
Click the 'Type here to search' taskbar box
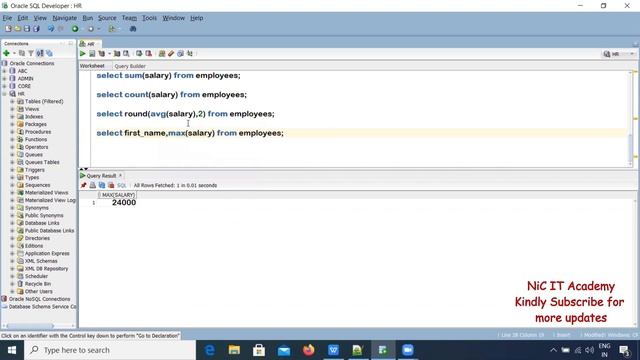(x=110, y=350)
